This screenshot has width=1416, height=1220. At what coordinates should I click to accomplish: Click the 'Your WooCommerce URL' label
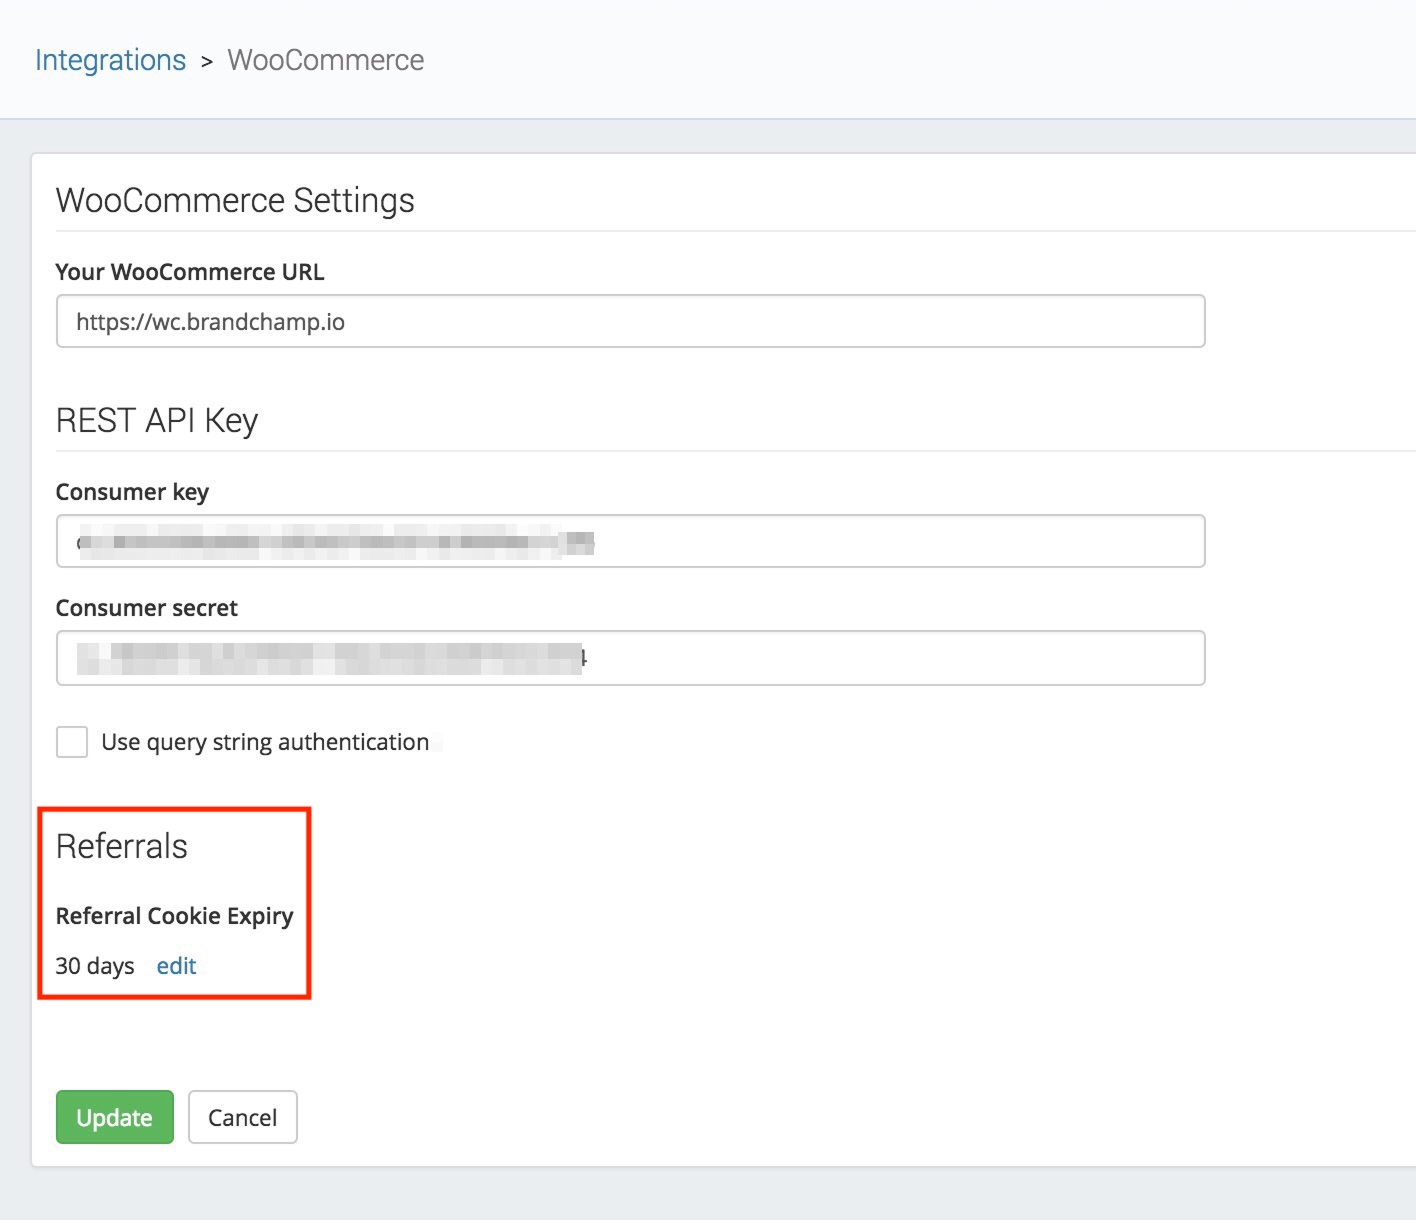tap(190, 272)
